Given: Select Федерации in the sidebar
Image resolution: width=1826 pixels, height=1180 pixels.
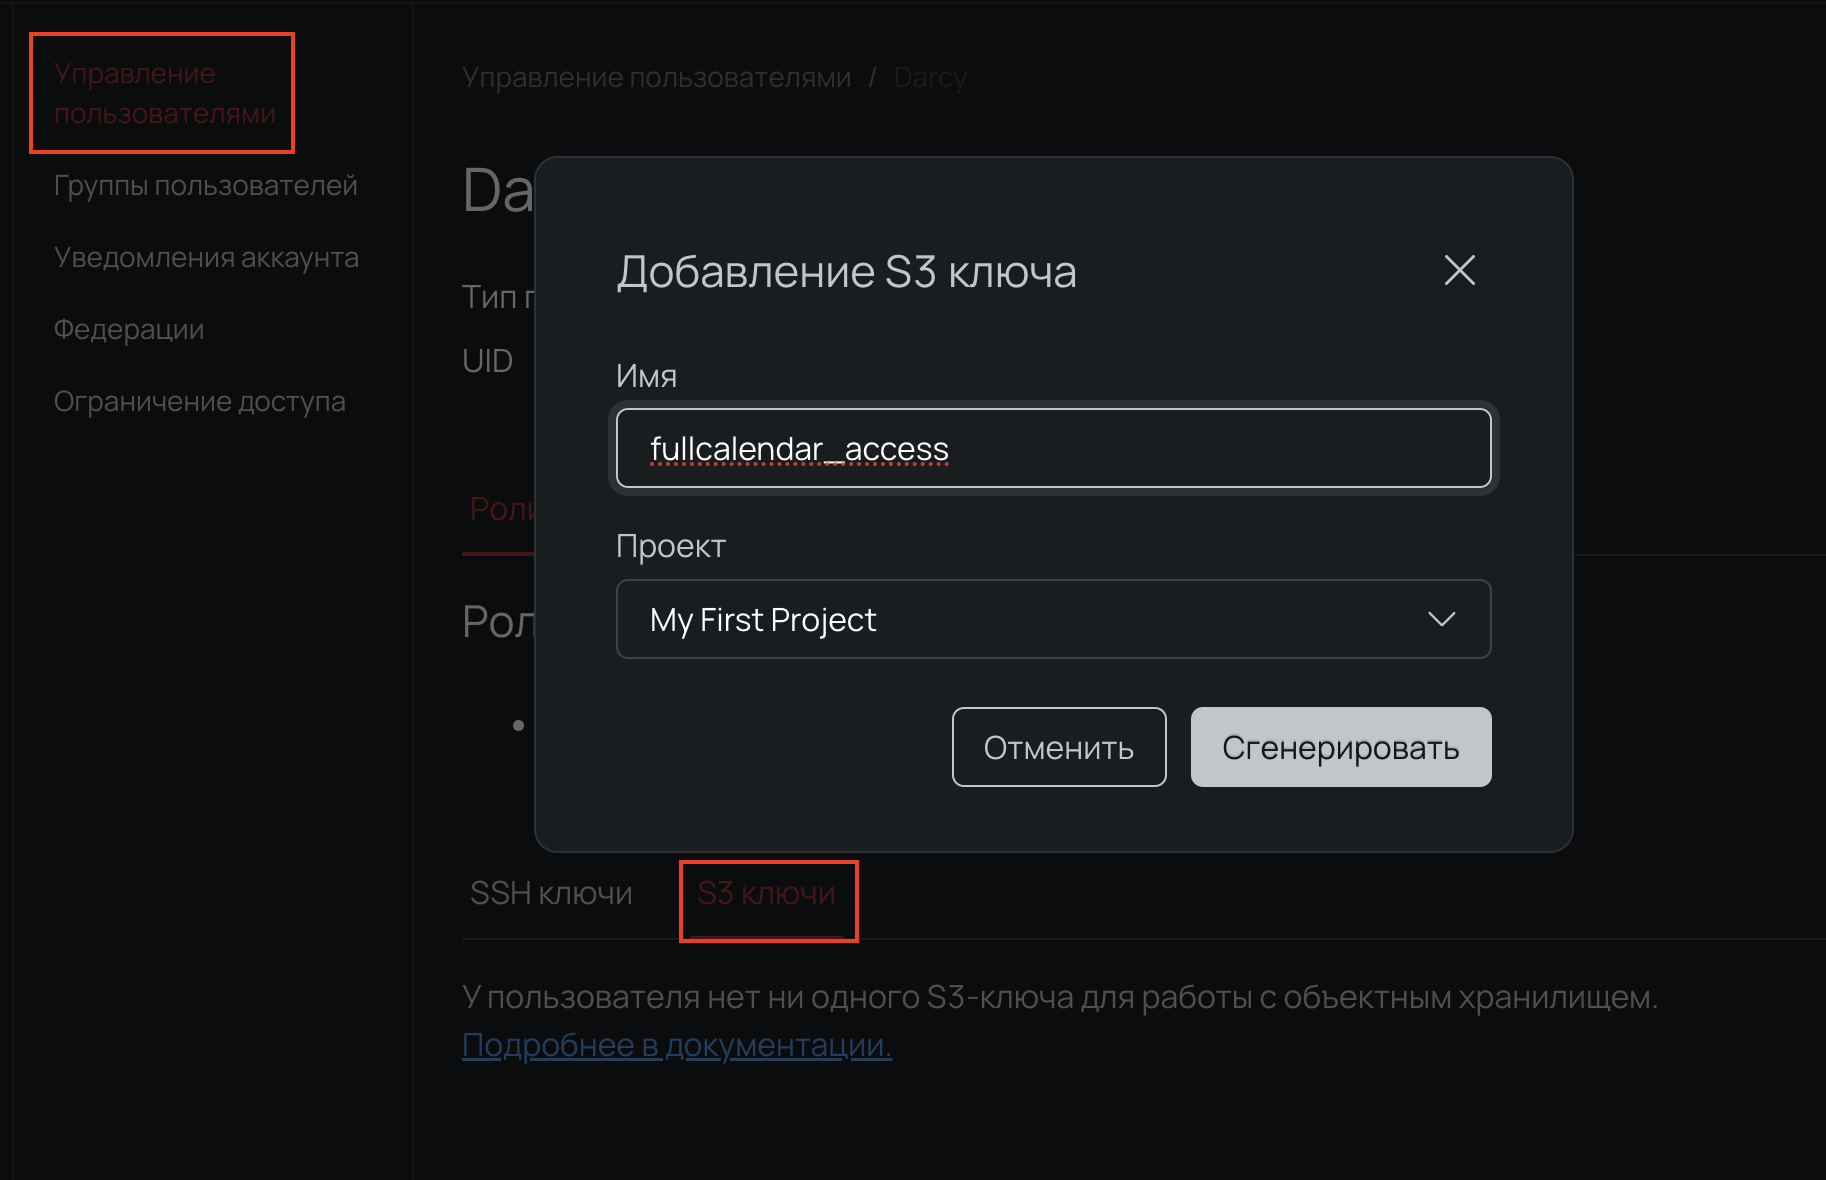Looking at the screenshot, I should [x=129, y=330].
